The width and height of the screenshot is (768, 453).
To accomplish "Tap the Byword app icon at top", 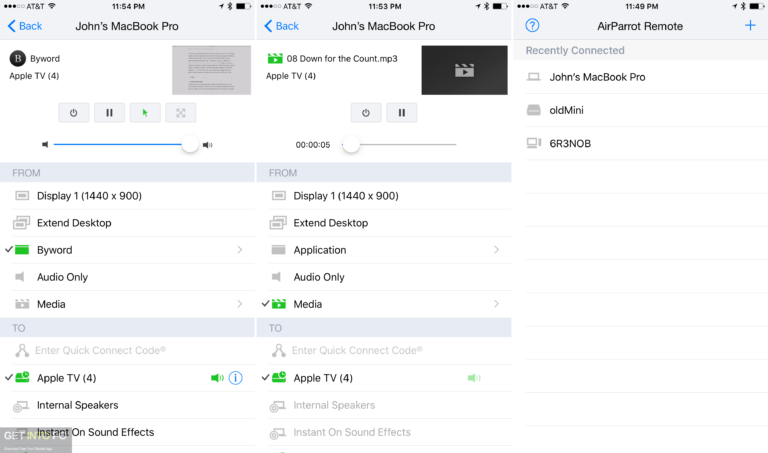I will (18, 58).
